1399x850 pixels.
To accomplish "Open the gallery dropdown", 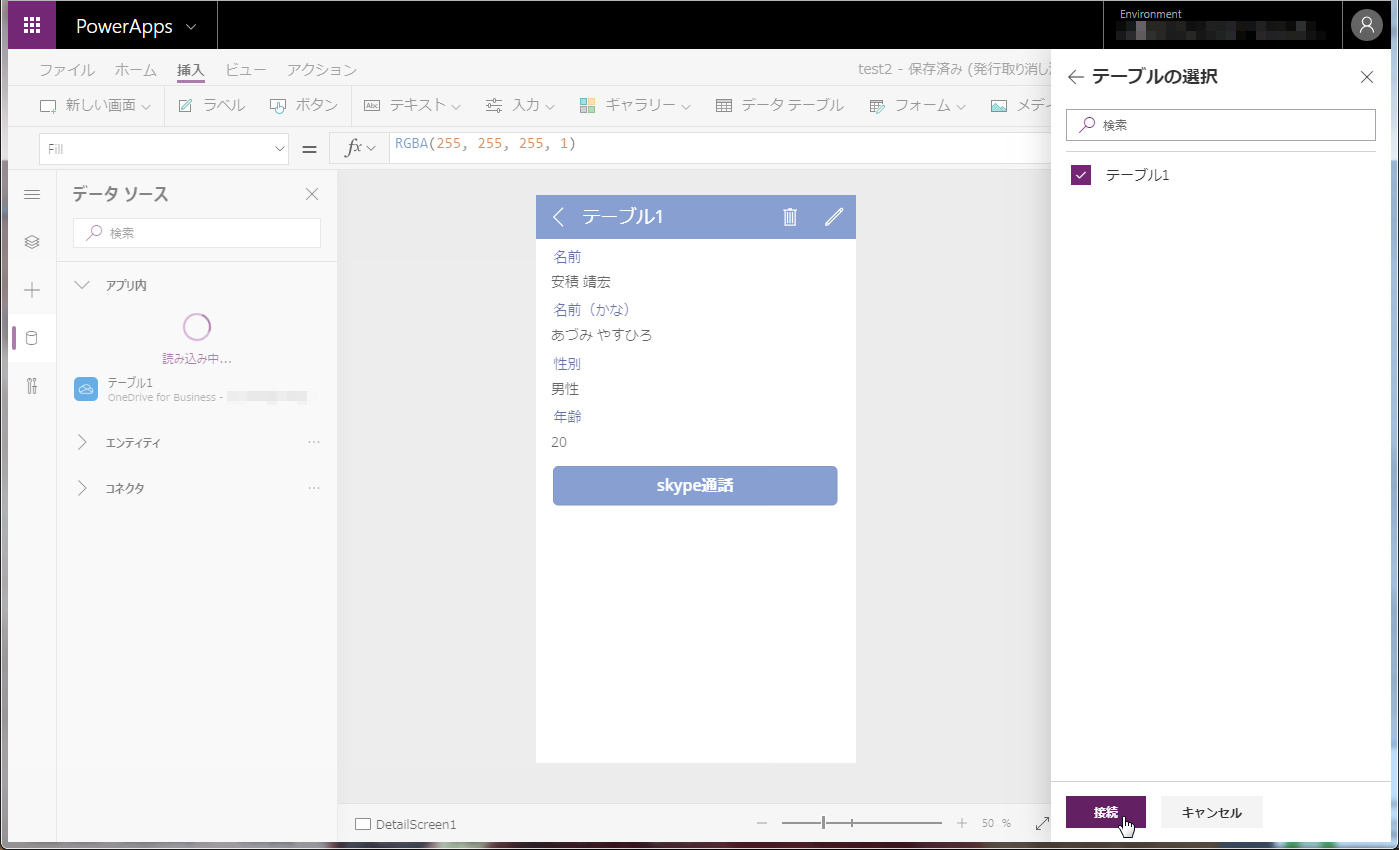I will [x=635, y=105].
